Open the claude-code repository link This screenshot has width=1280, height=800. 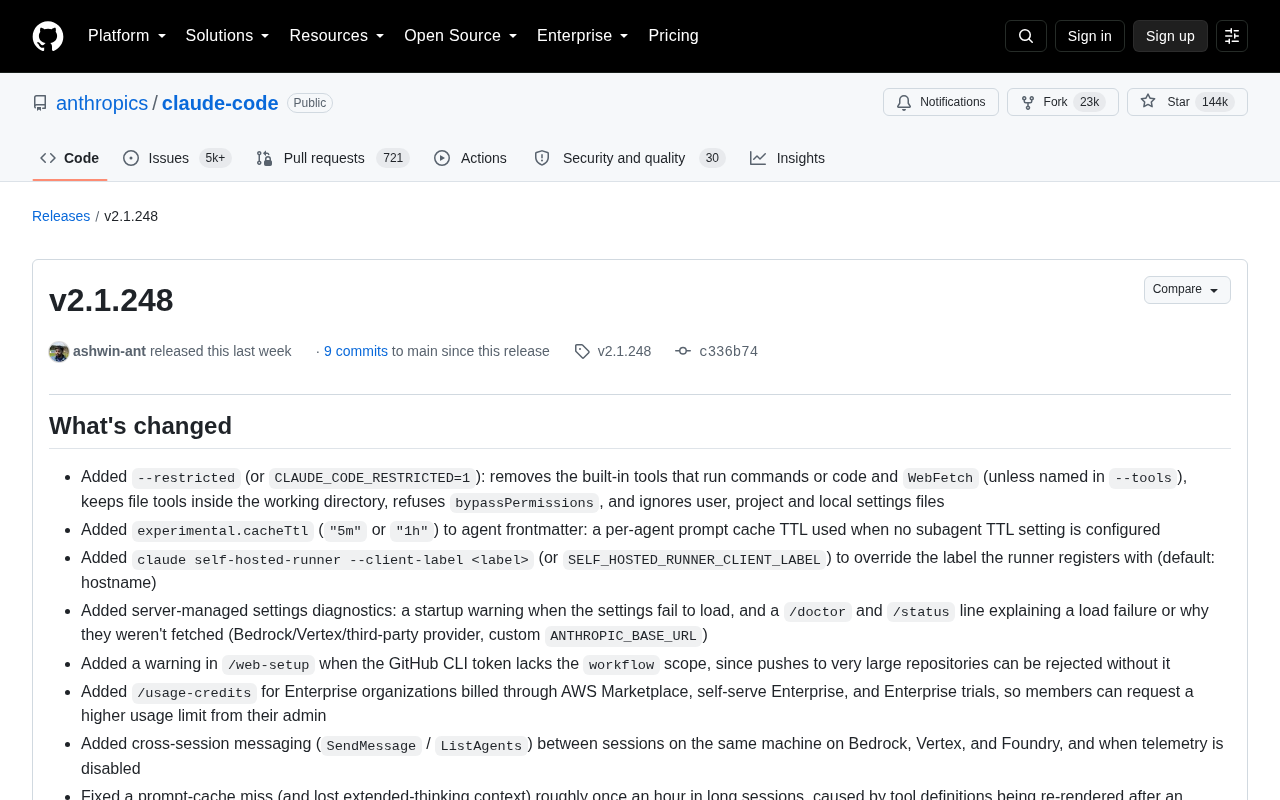(x=220, y=103)
